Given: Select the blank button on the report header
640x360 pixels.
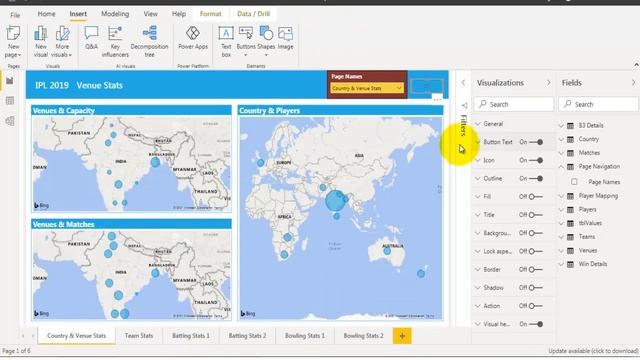Looking at the screenshot, I should (427, 86).
